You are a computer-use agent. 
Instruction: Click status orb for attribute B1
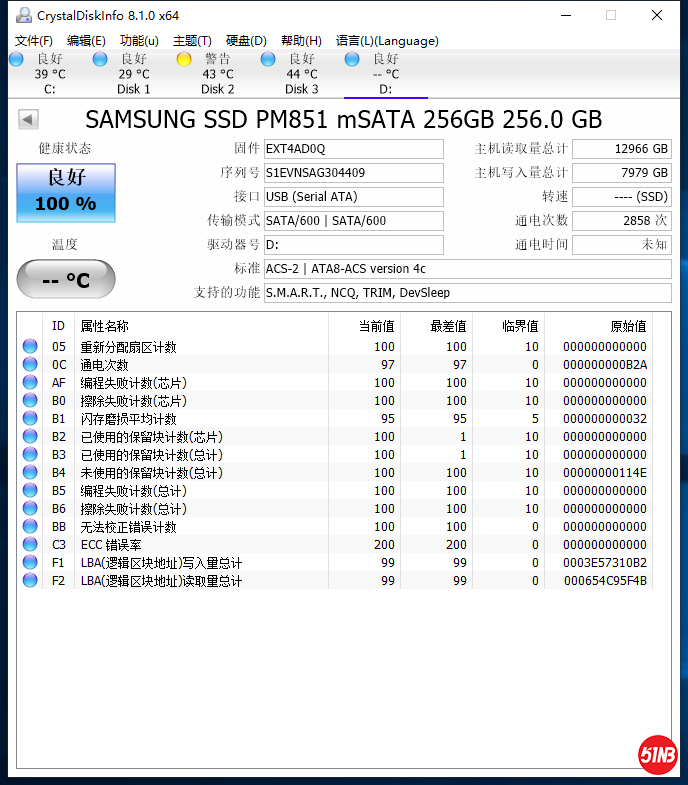tap(30, 418)
